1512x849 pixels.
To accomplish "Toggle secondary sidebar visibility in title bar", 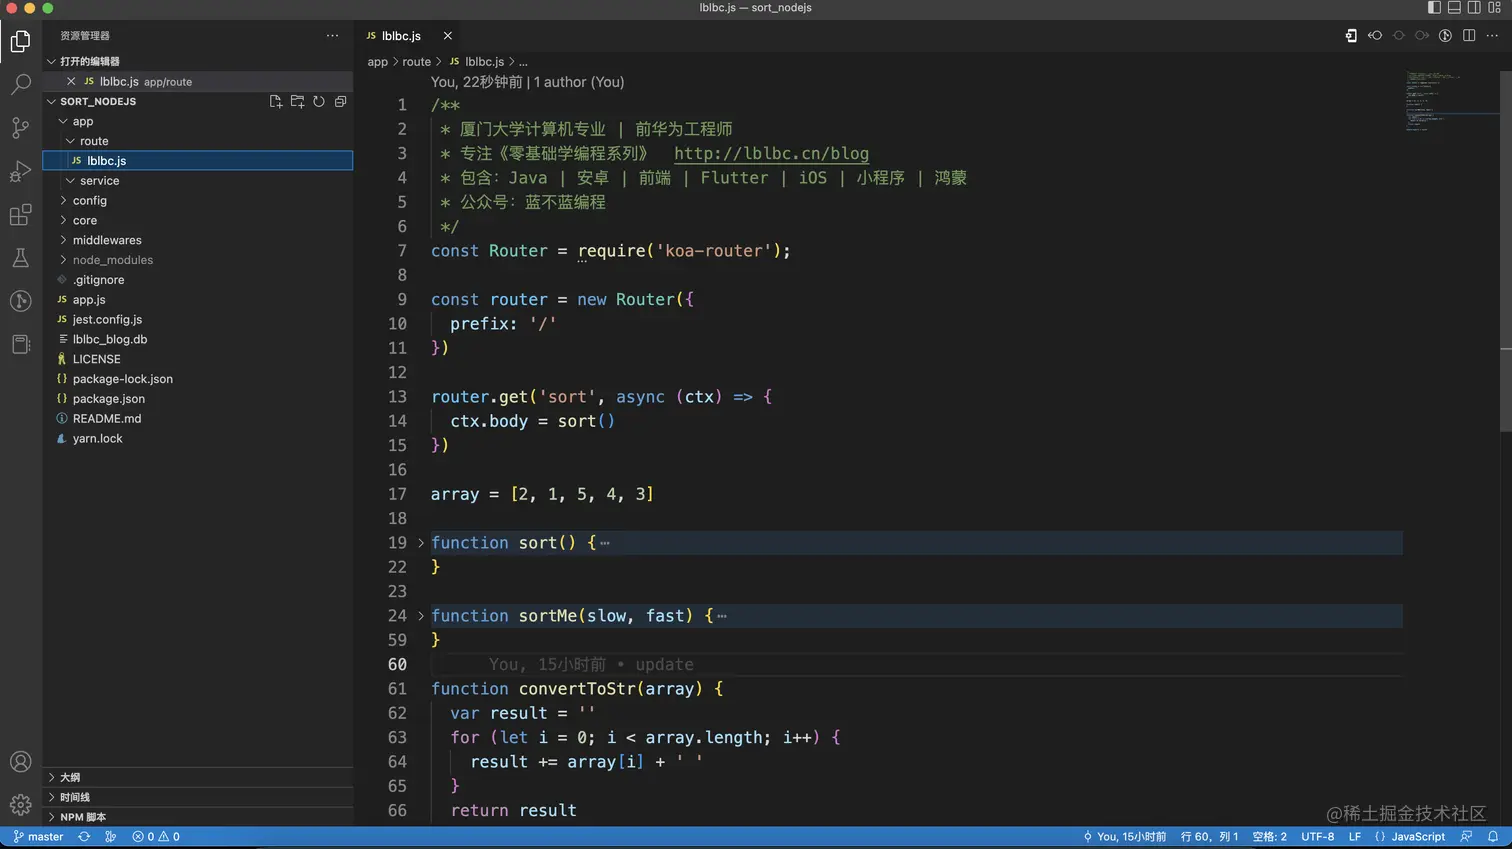I will (1474, 7).
